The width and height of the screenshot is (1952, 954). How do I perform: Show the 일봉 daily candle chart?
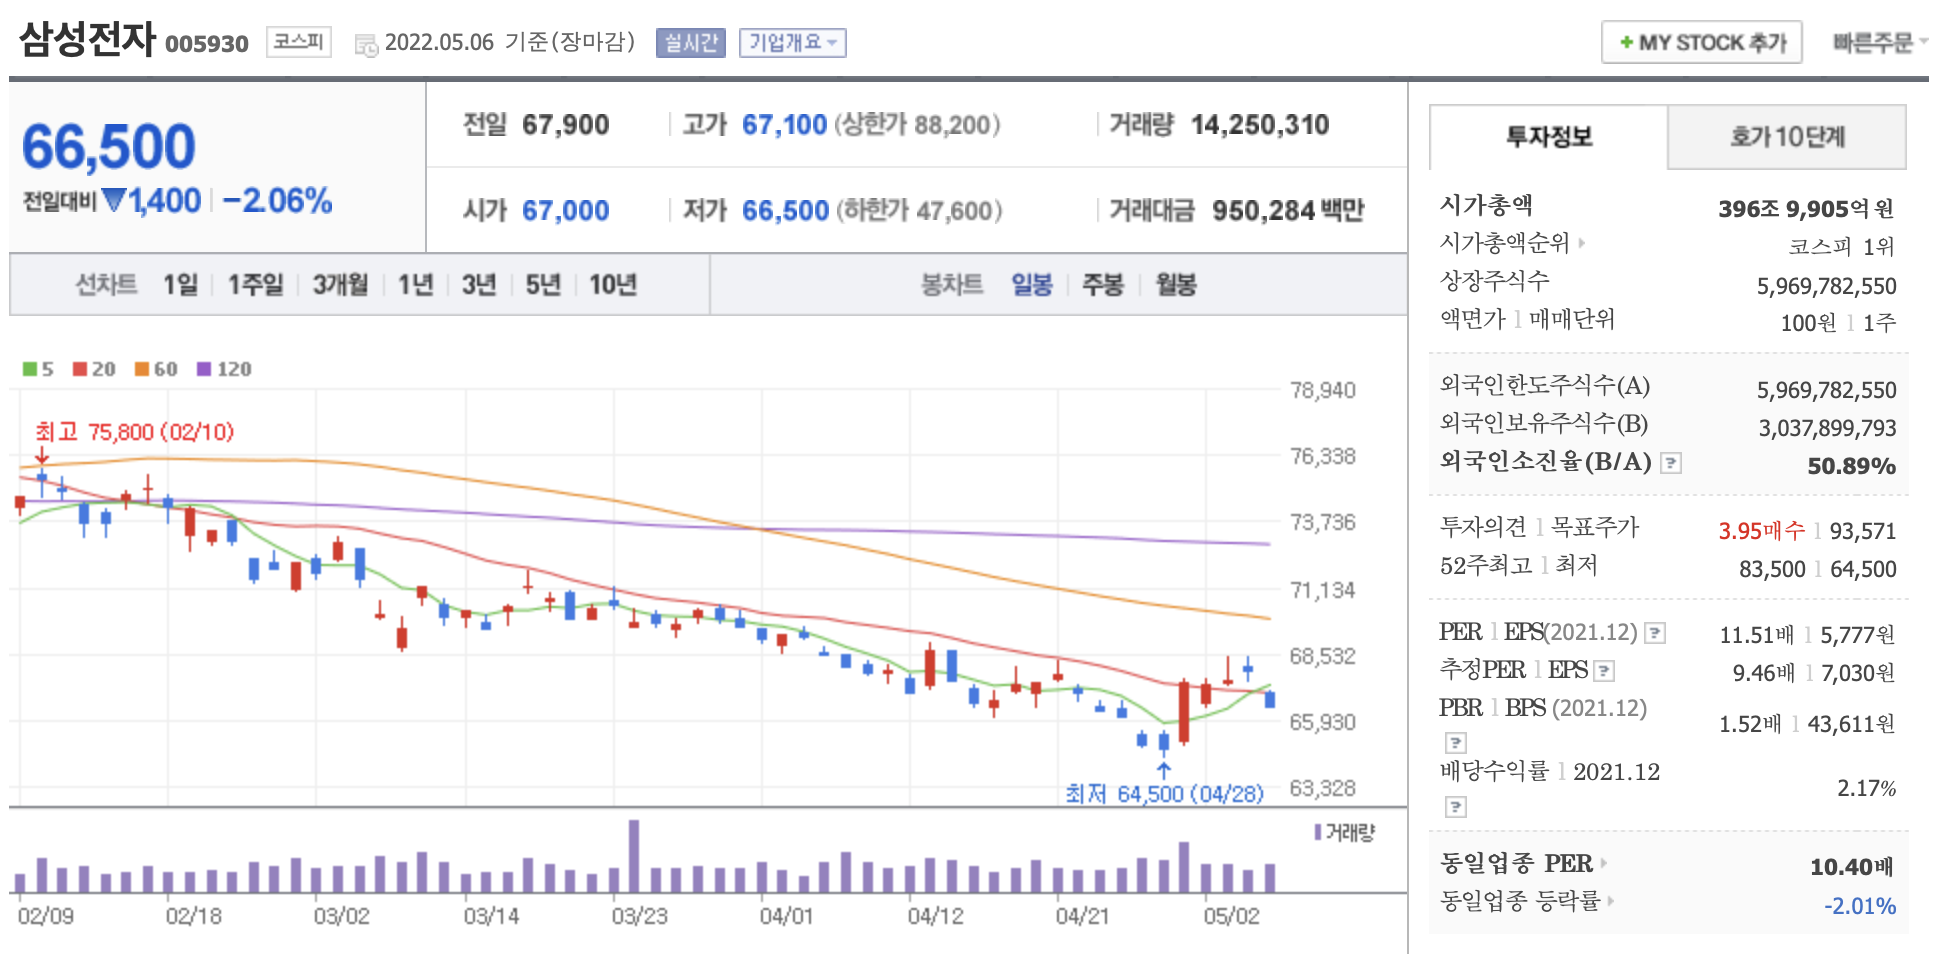coord(1032,285)
